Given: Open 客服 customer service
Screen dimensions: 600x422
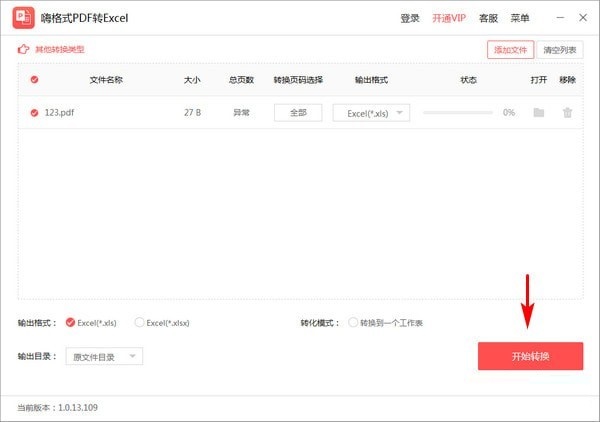Looking at the screenshot, I should tap(488, 18).
